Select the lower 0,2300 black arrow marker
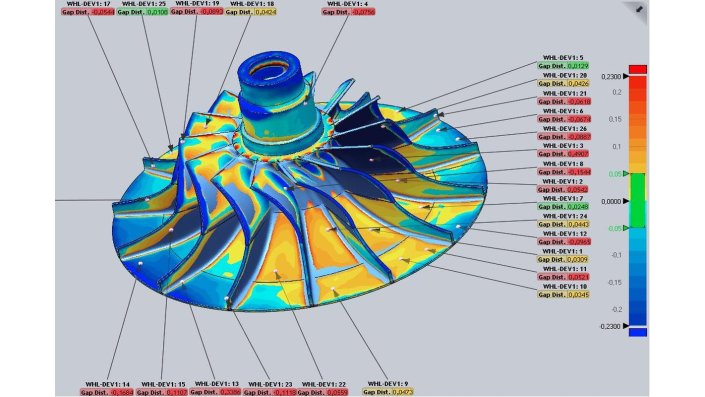705x397 pixels. (625, 326)
